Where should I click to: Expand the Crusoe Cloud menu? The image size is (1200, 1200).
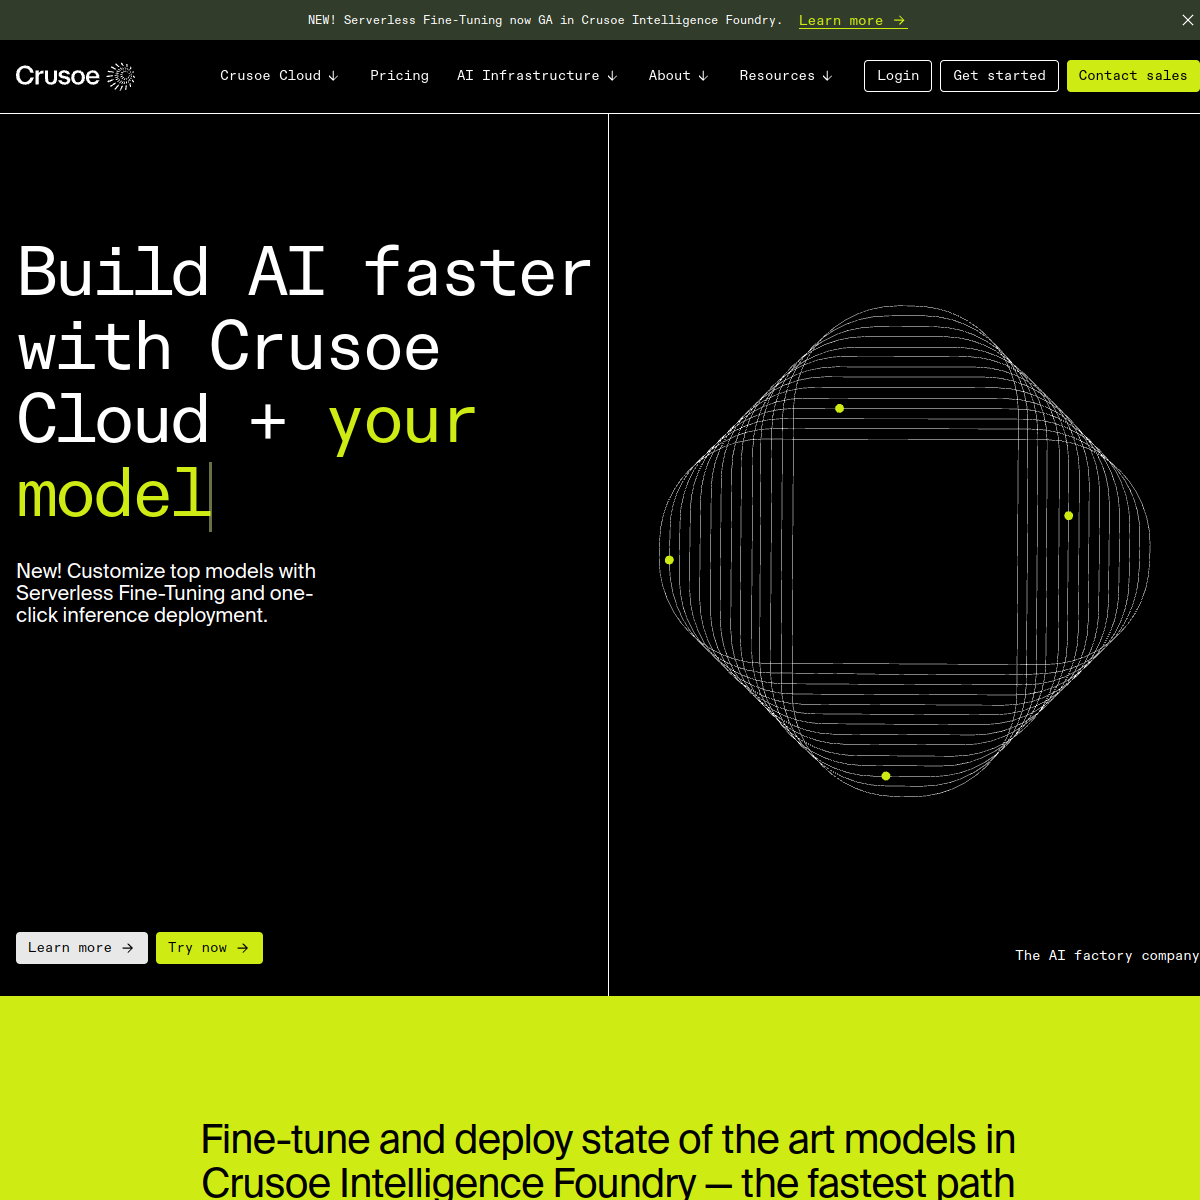[280, 76]
